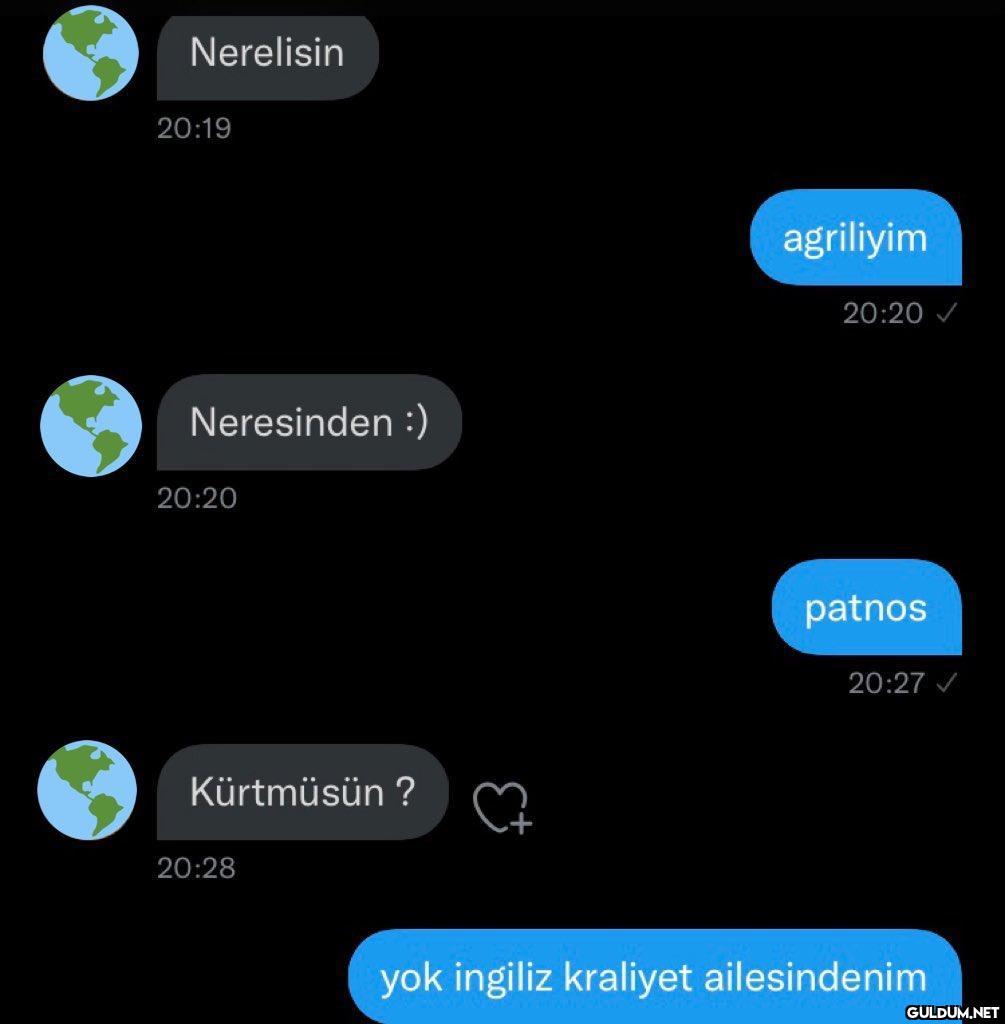
Task: Add a reaction with the heart-plus icon
Action: point(502,808)
